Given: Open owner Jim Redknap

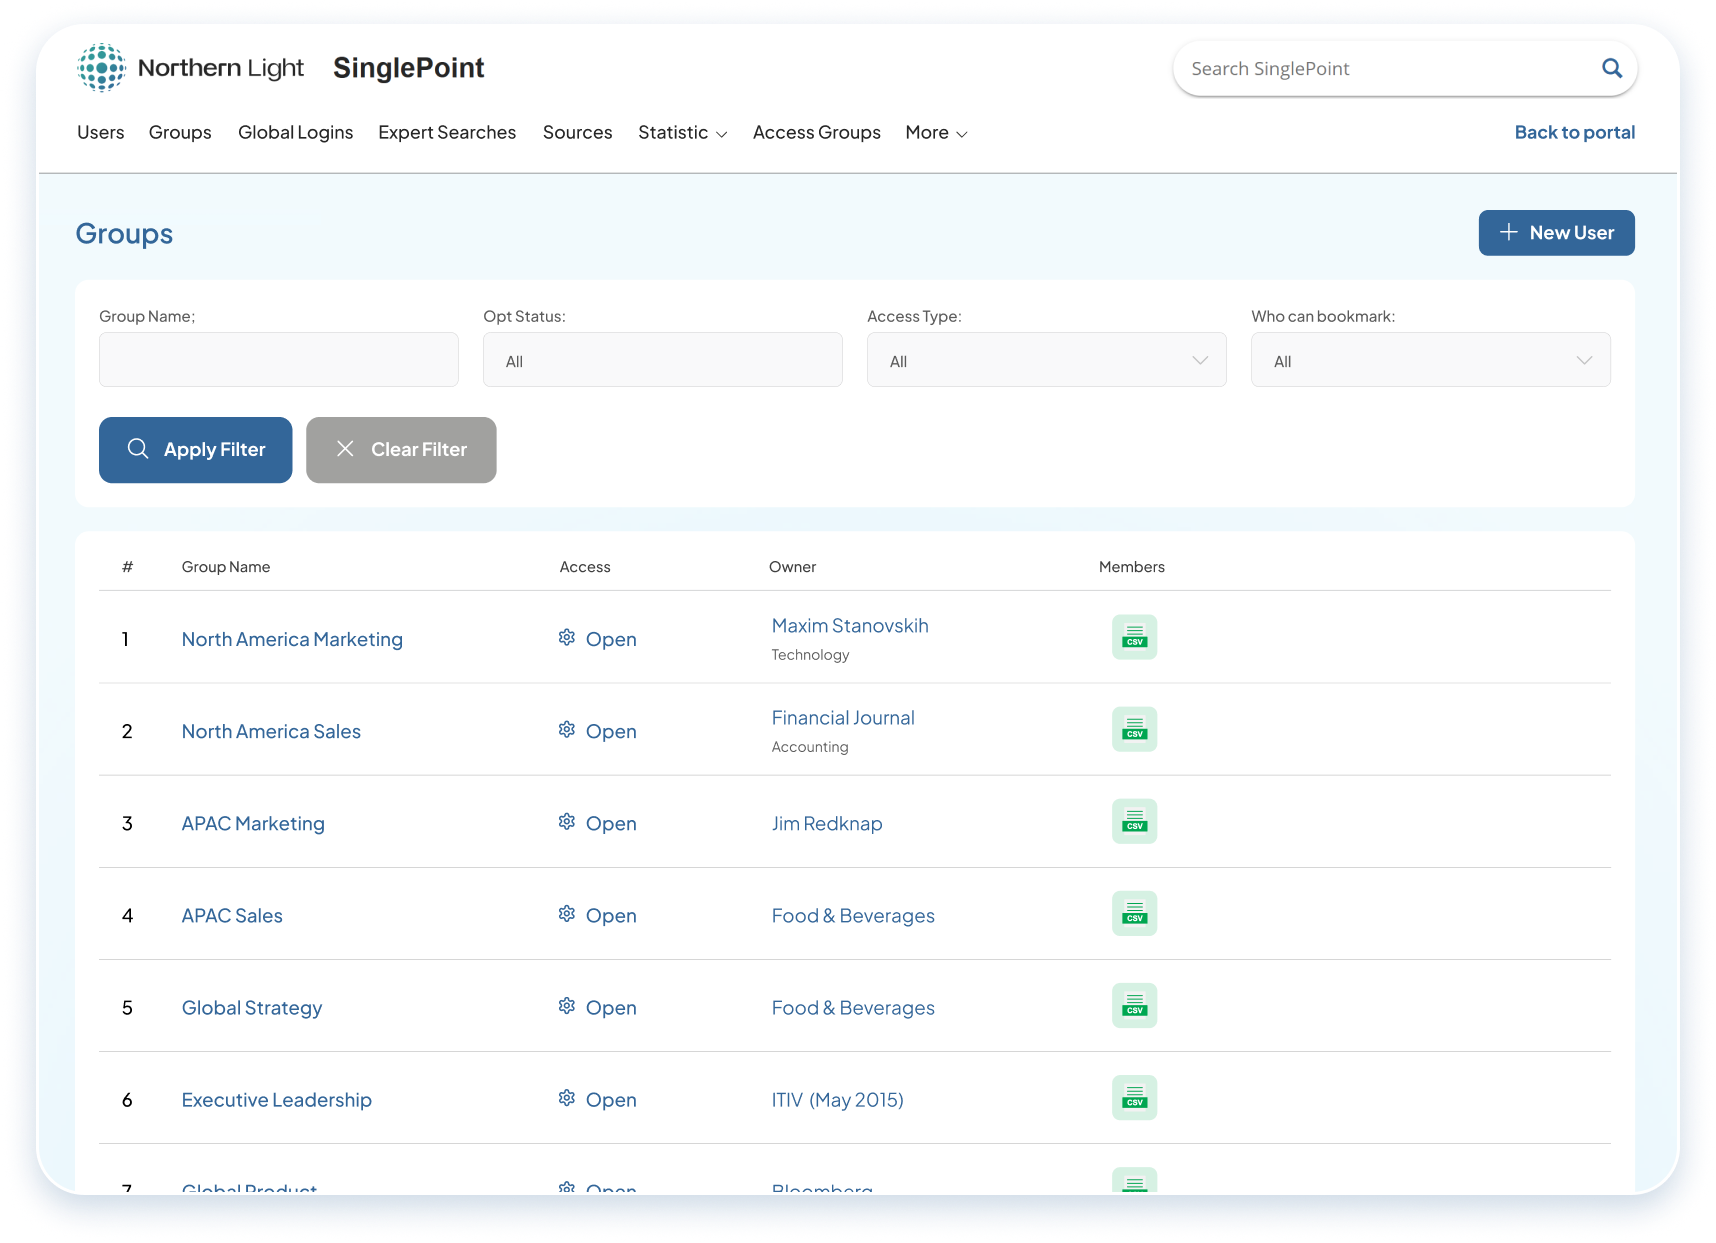Looking at the screenshot, I should pyautogui.click(x=827, y=823).
